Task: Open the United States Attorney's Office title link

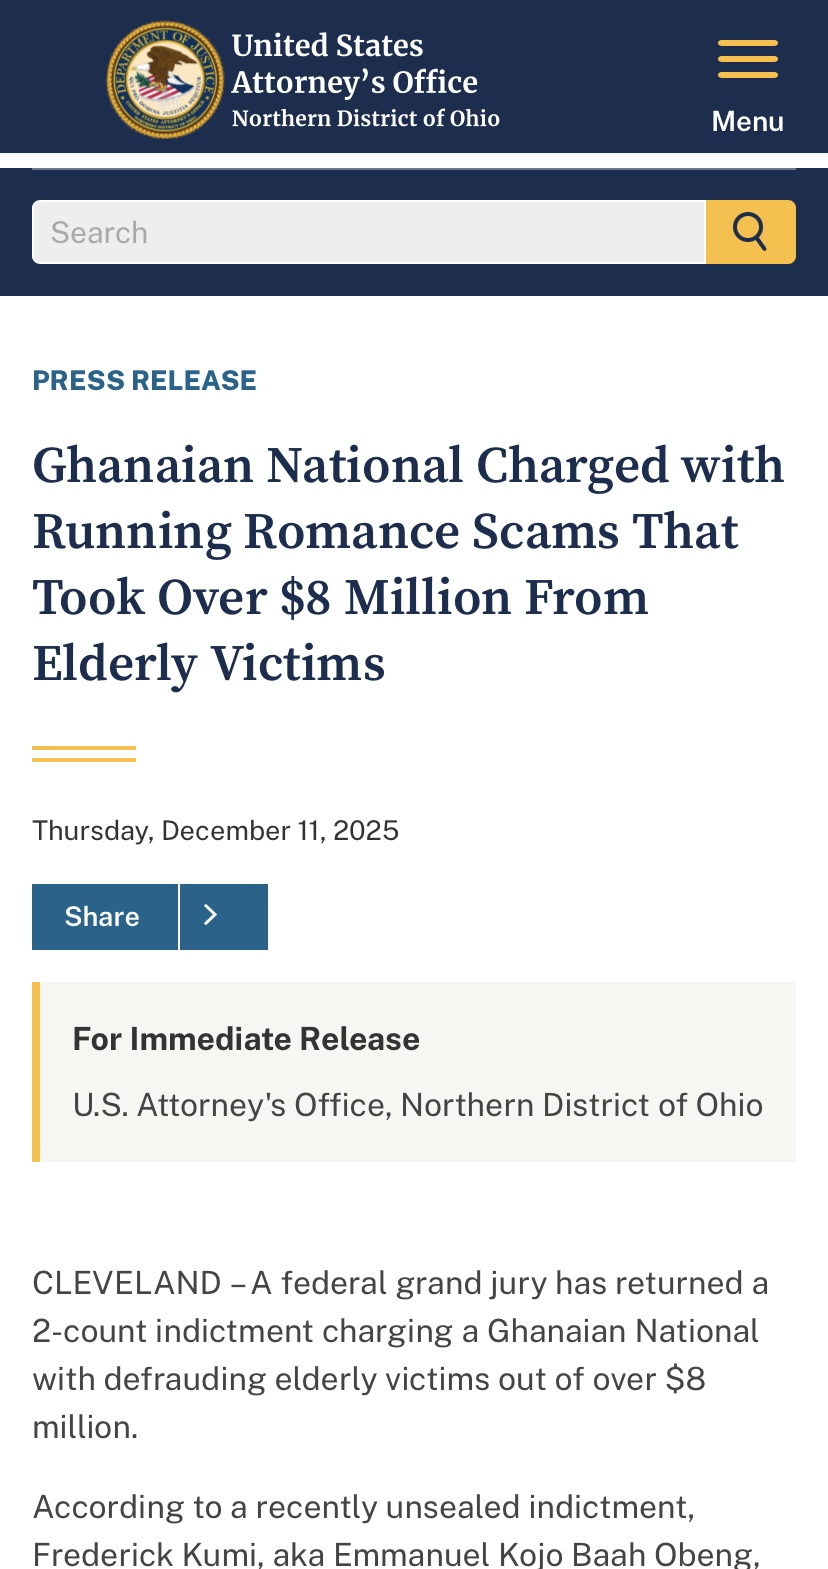Action: pos(354,63)
